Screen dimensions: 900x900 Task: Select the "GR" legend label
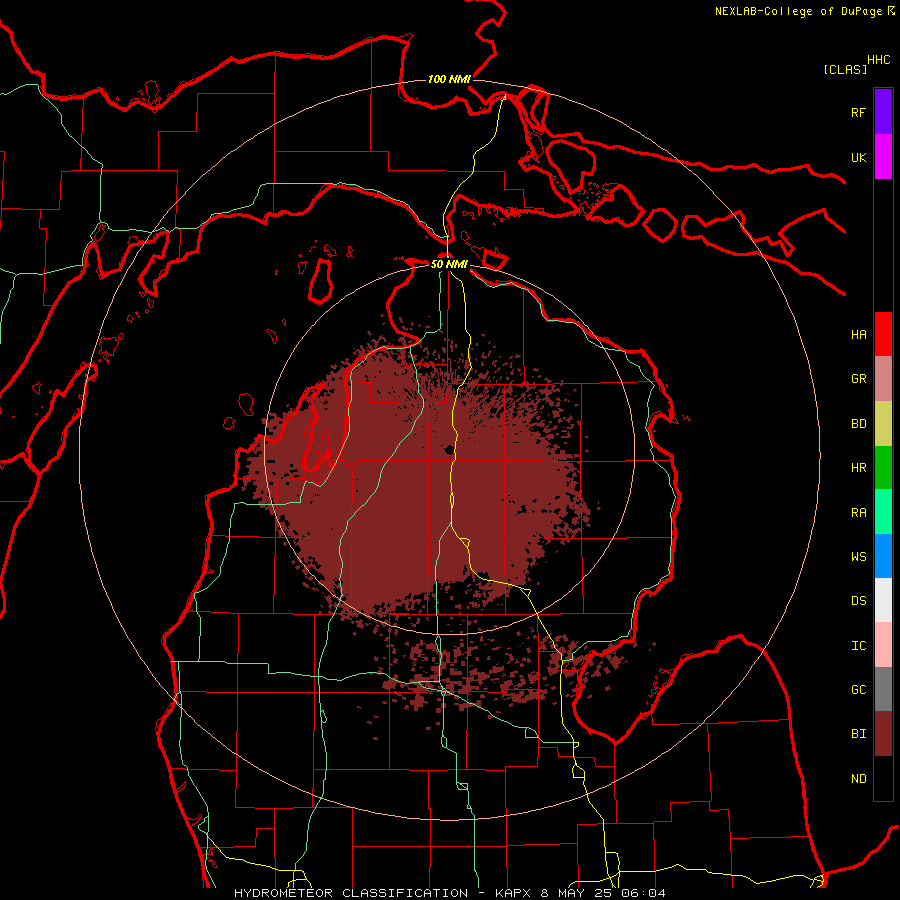[858, 379]
